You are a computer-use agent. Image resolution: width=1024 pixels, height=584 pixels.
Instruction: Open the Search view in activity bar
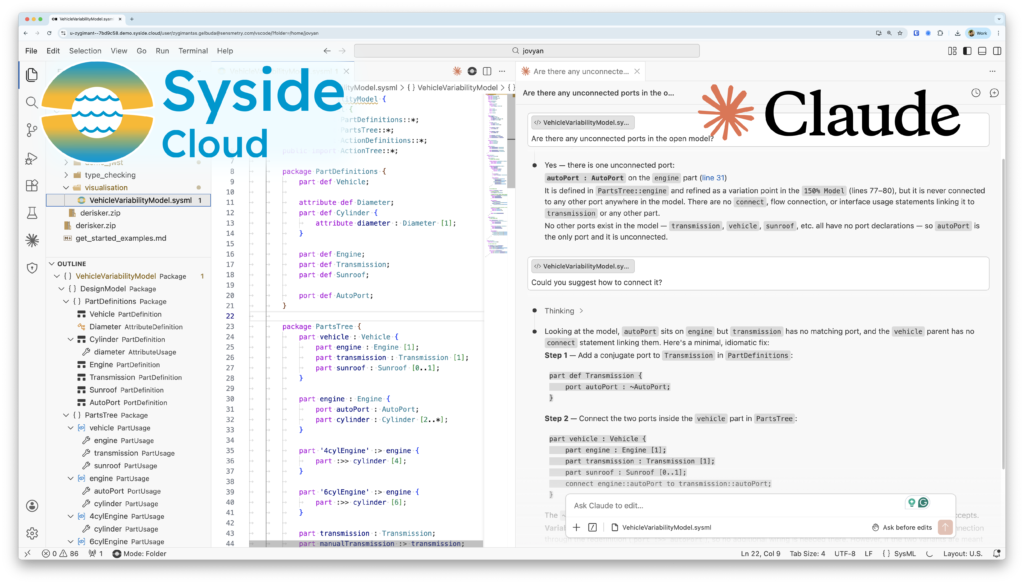pos(32,102)
